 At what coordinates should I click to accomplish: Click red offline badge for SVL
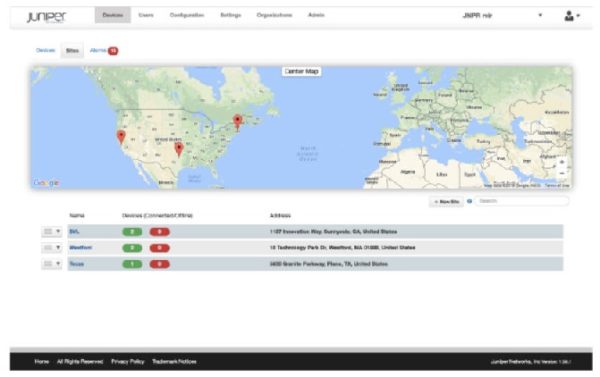click(160, 232)
